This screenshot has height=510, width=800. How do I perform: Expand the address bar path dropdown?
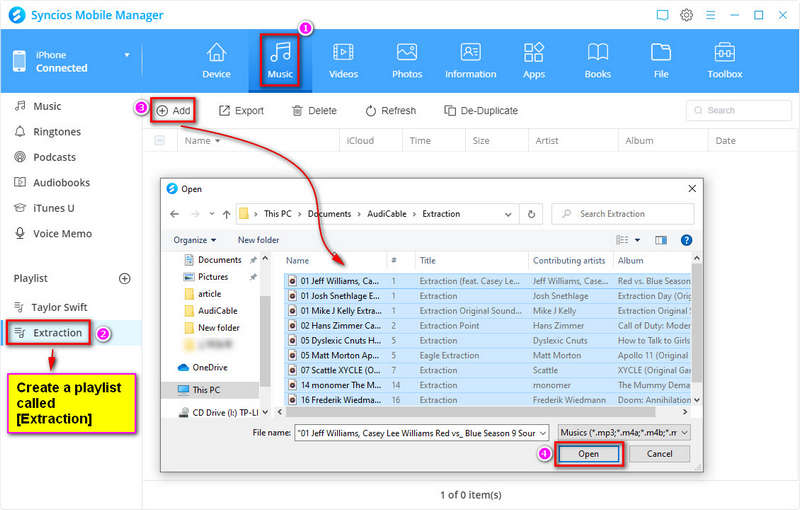pyautogui.click(x=508, y=214)
